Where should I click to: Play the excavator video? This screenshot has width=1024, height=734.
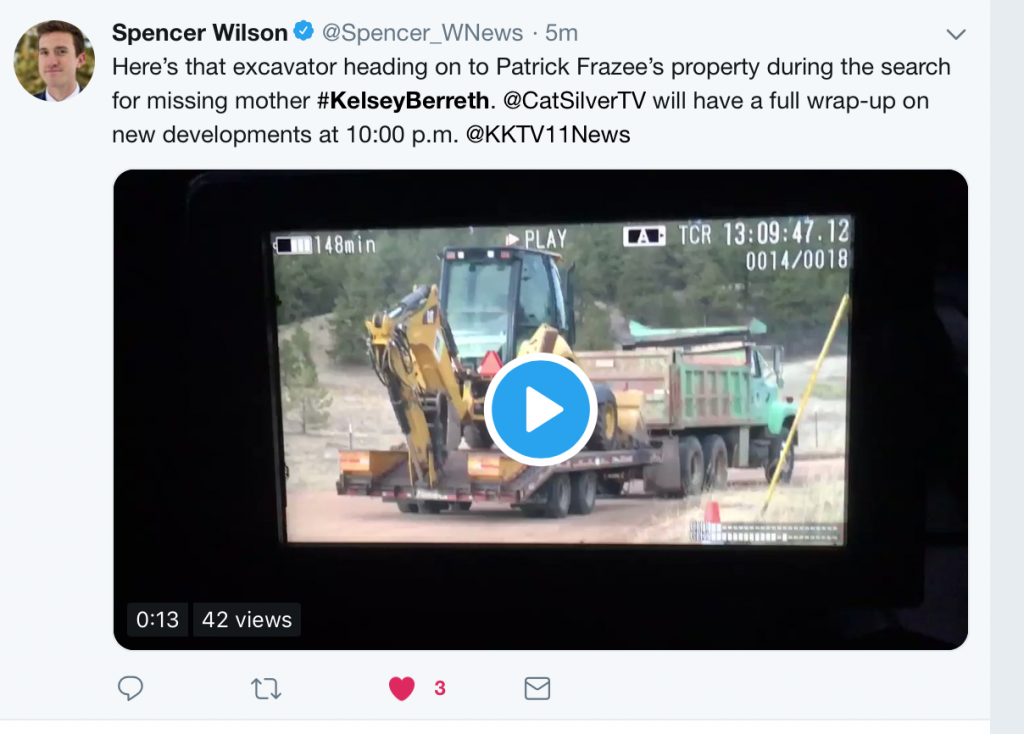540,409
